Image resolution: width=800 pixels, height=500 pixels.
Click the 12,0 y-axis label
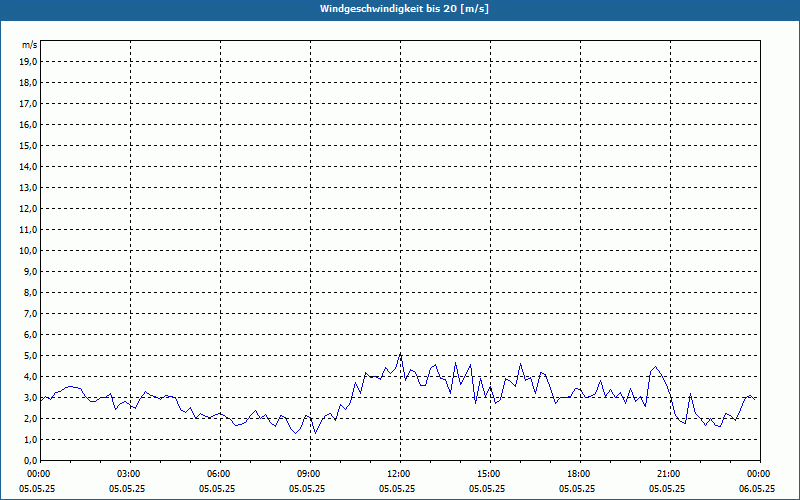pos(28,208)
